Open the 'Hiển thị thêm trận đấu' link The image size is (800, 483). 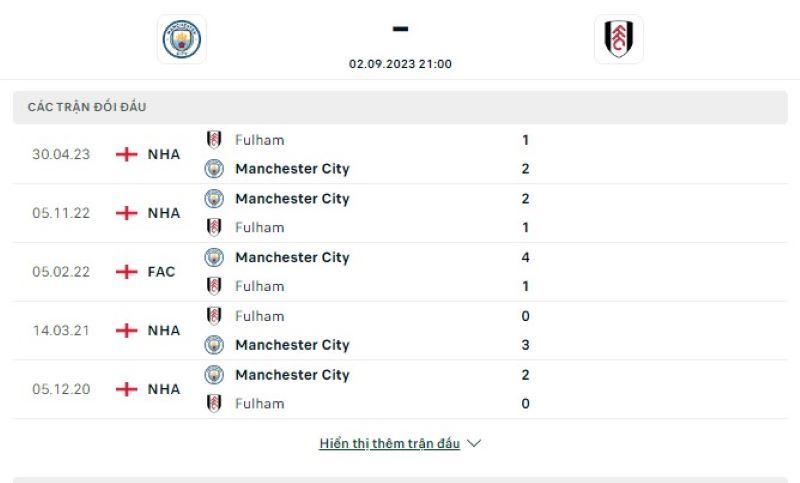point(389,443)
